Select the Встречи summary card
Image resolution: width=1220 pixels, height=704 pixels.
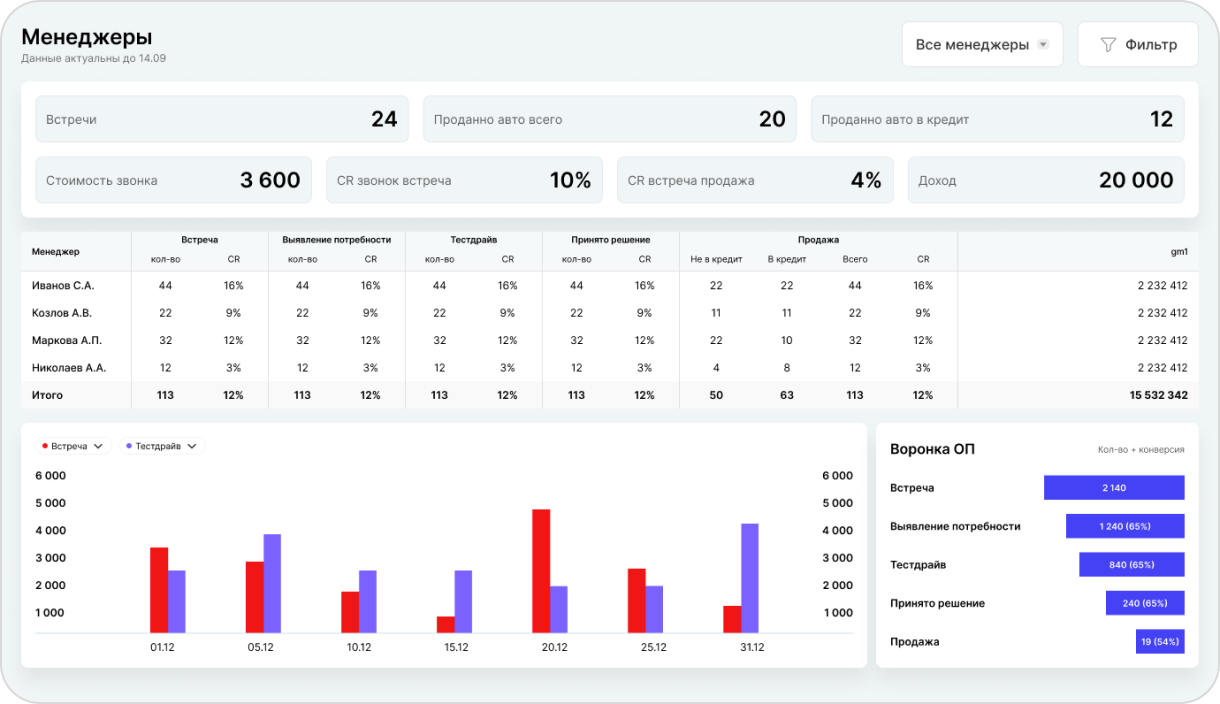coord(222,119)
